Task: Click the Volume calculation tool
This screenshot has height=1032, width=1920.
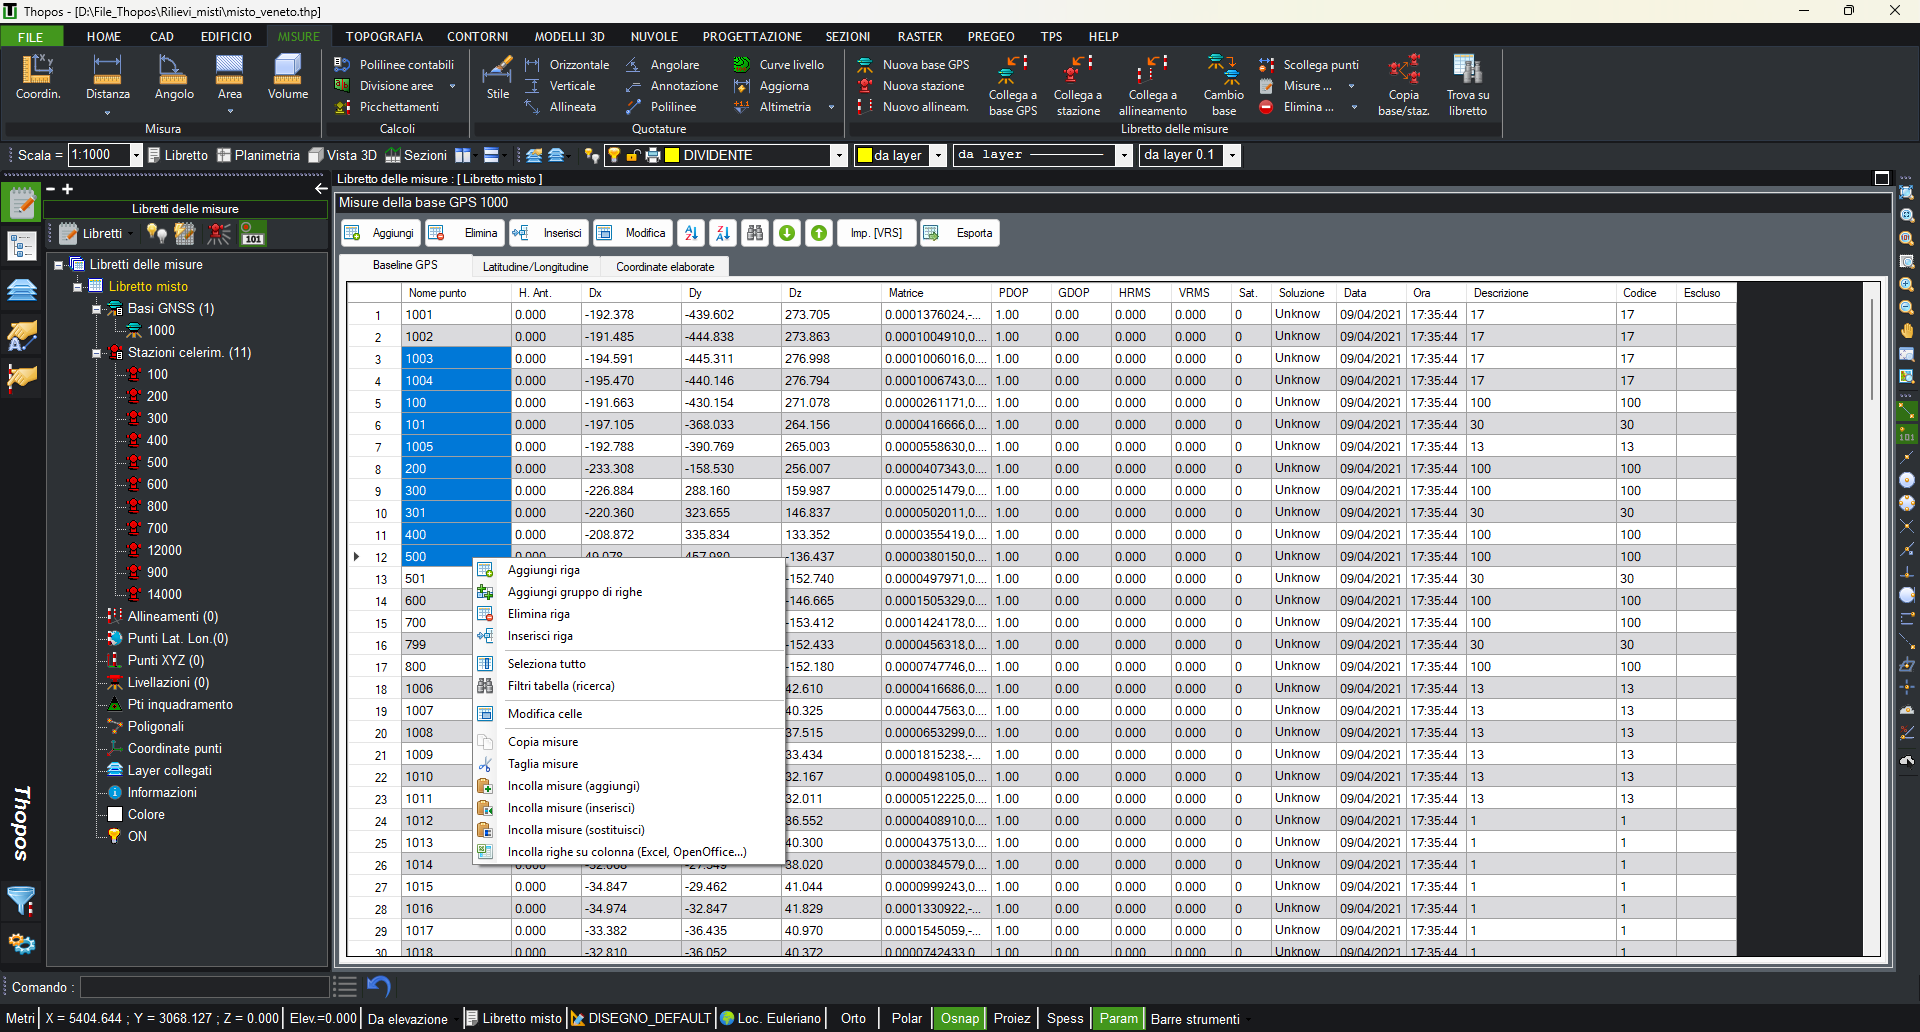Action: [288, 78]
